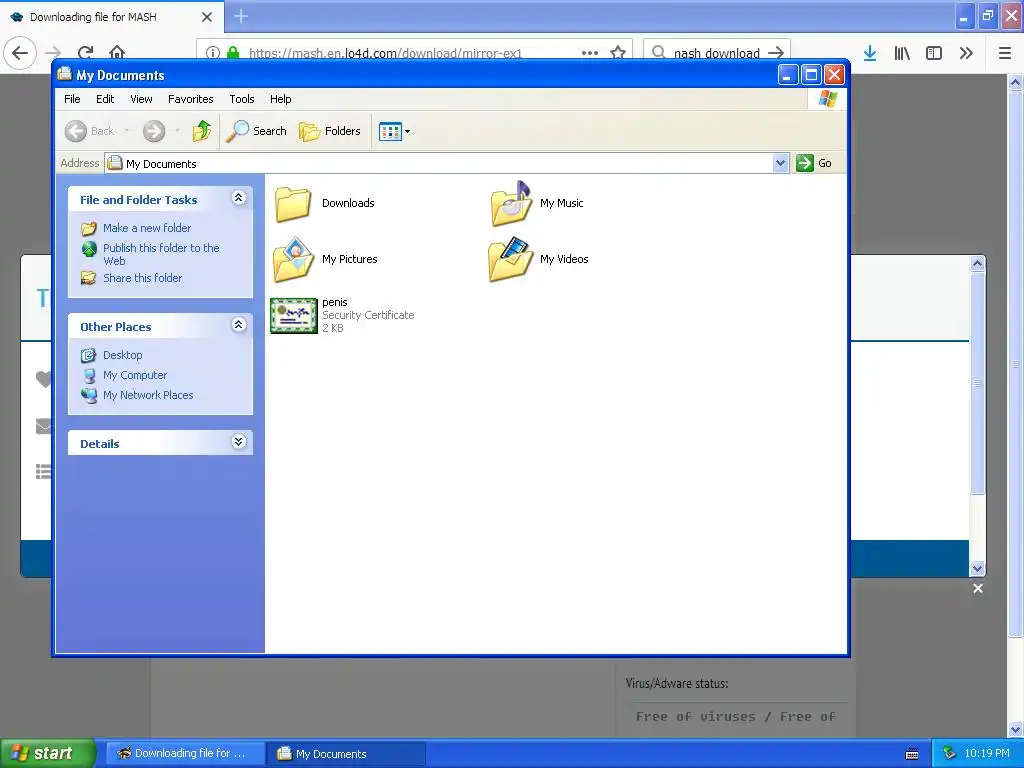Viewport: 1024px width, 768px height.
Task: Click the inner page scrollbar down arrow
Action: 978,568
